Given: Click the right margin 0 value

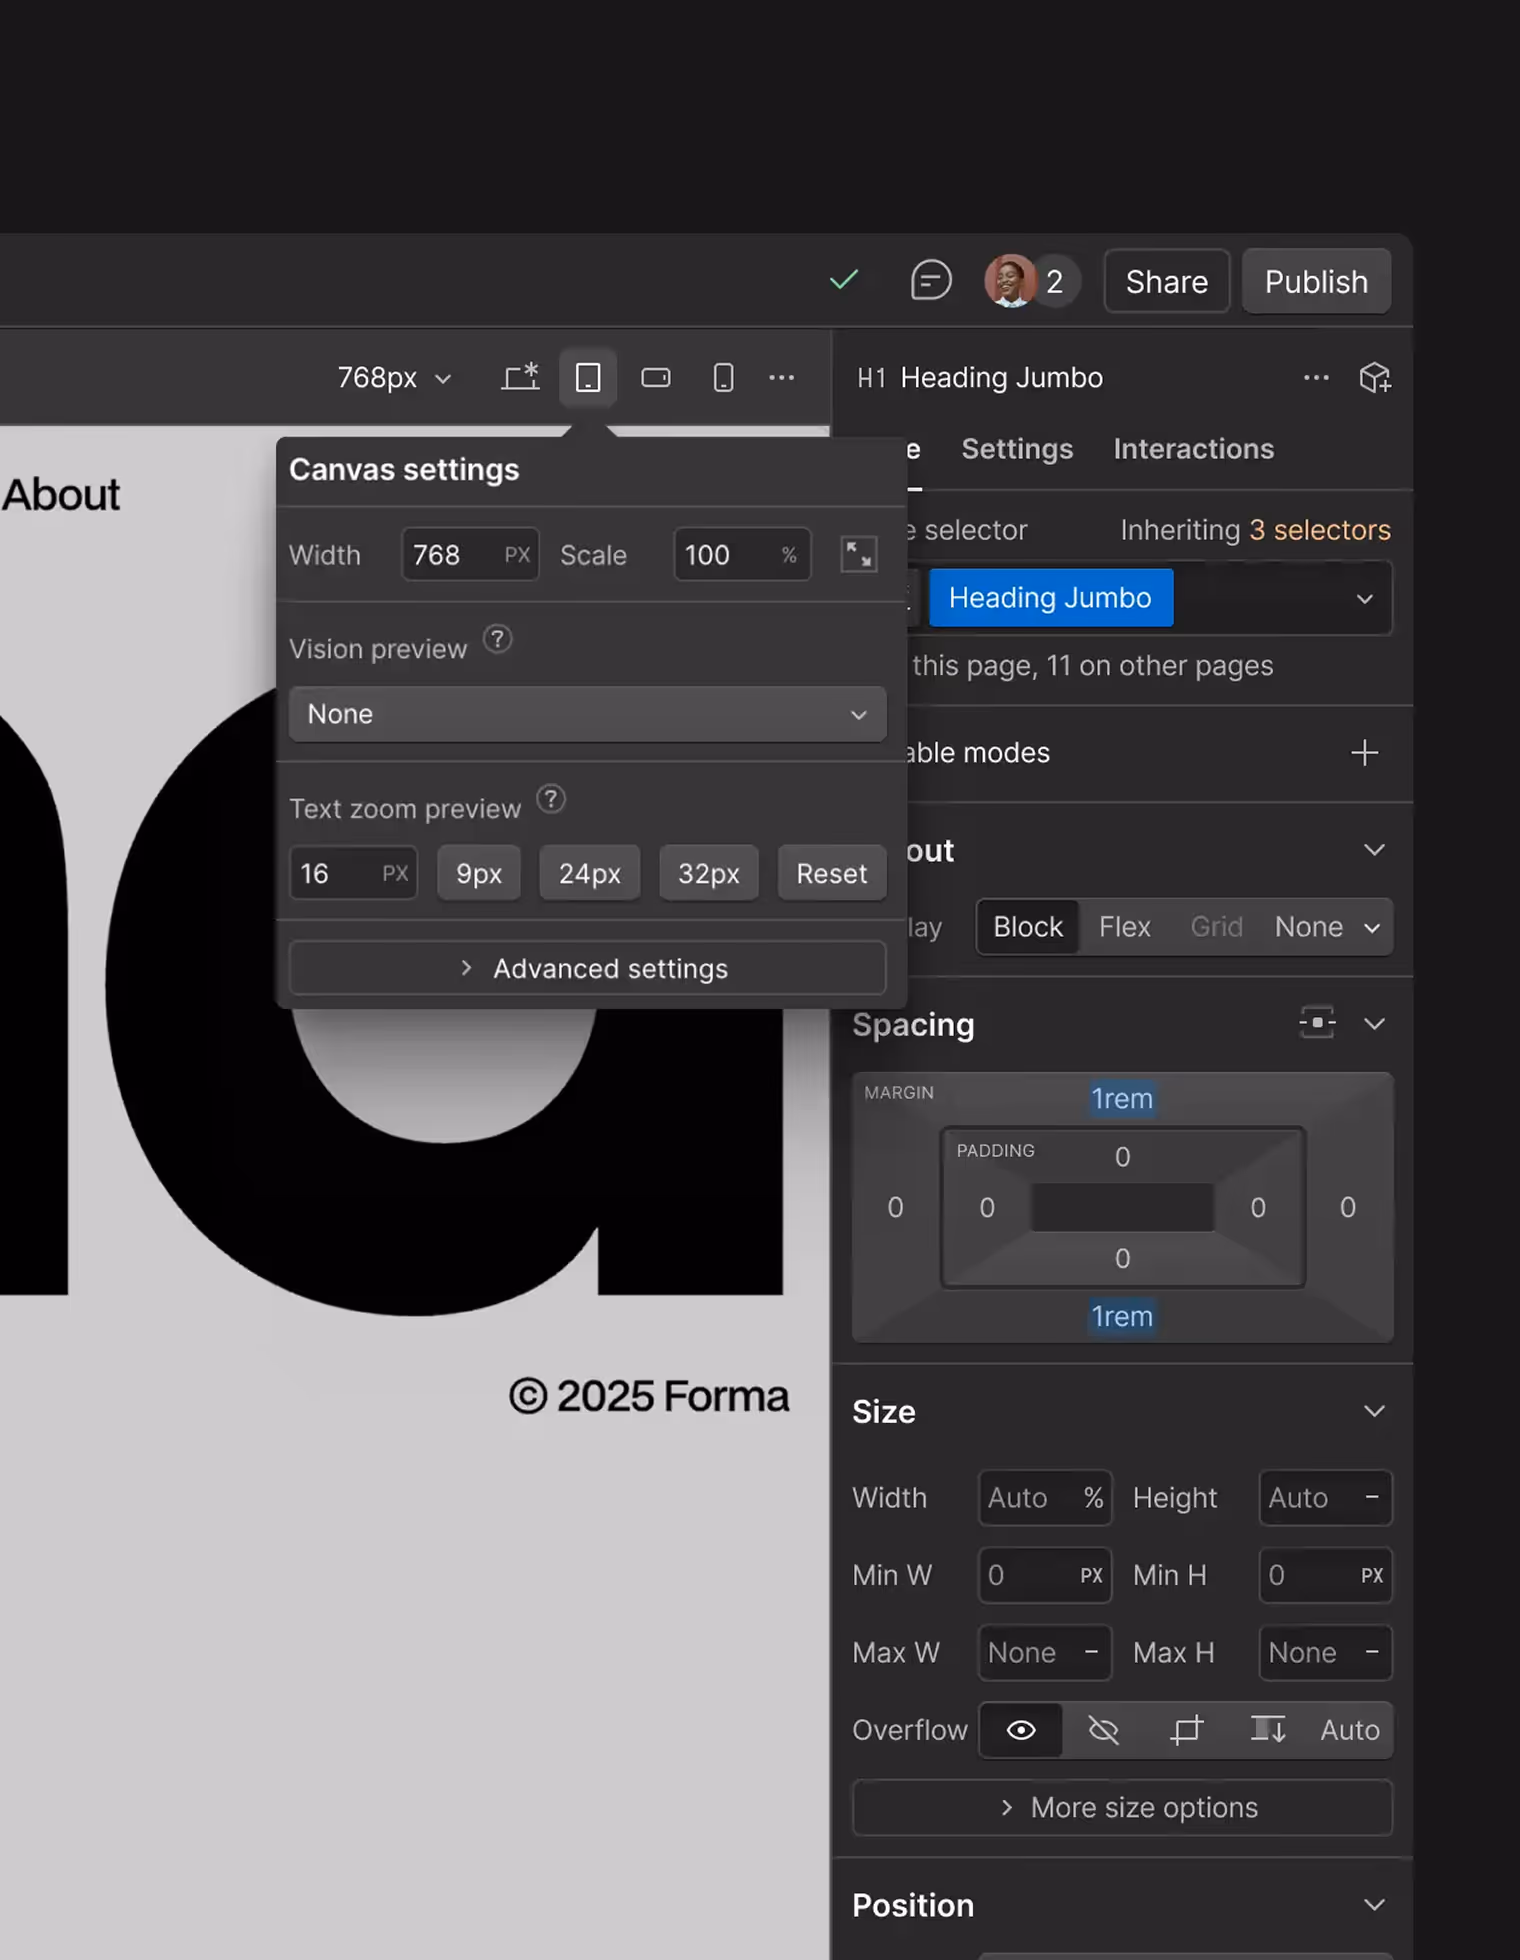Looking at the screenshot, I should (x=1348, y=1207).
